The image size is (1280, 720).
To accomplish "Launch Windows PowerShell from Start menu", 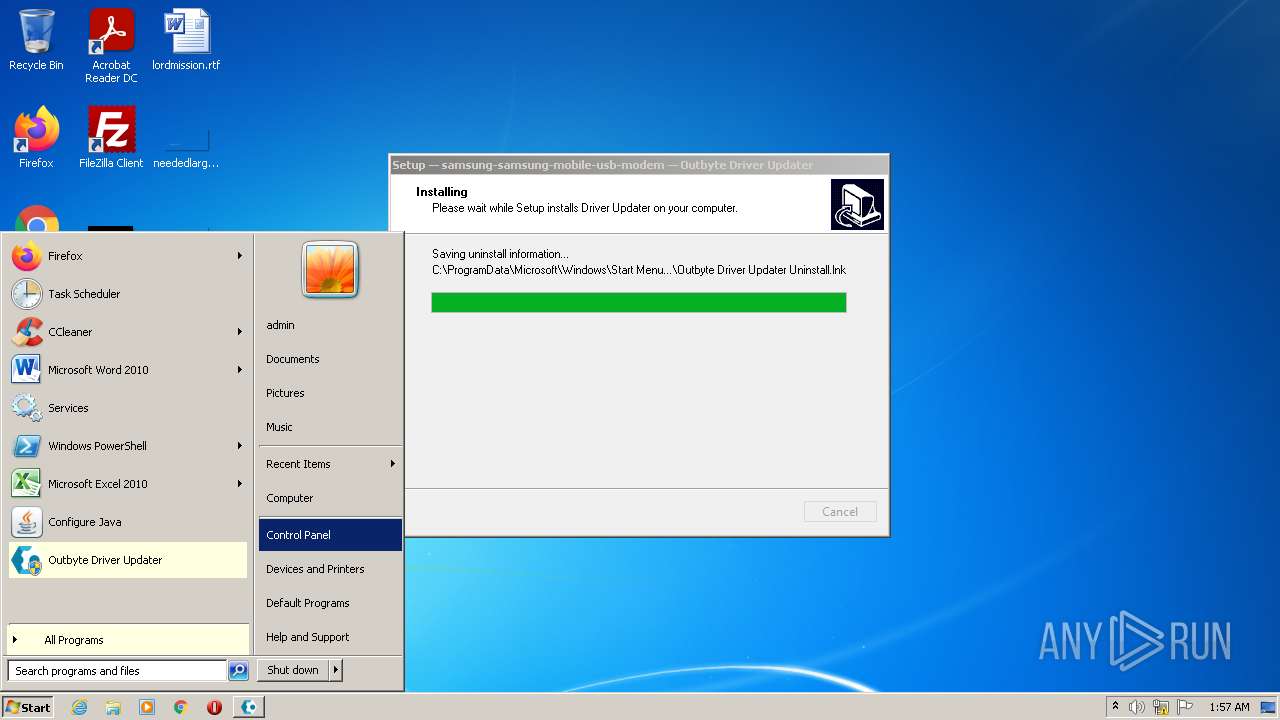I will 127,446.
